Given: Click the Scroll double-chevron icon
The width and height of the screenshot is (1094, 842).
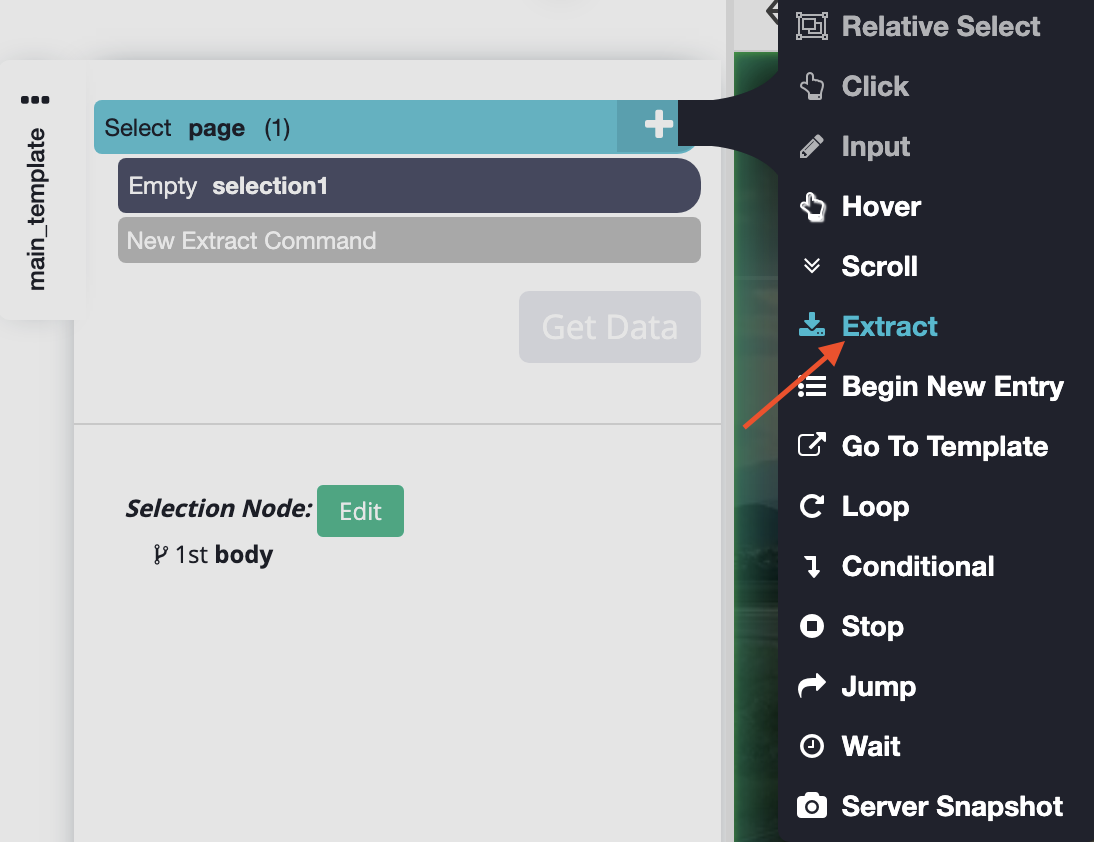Looking at the screenshot, I should click(812, 266).
